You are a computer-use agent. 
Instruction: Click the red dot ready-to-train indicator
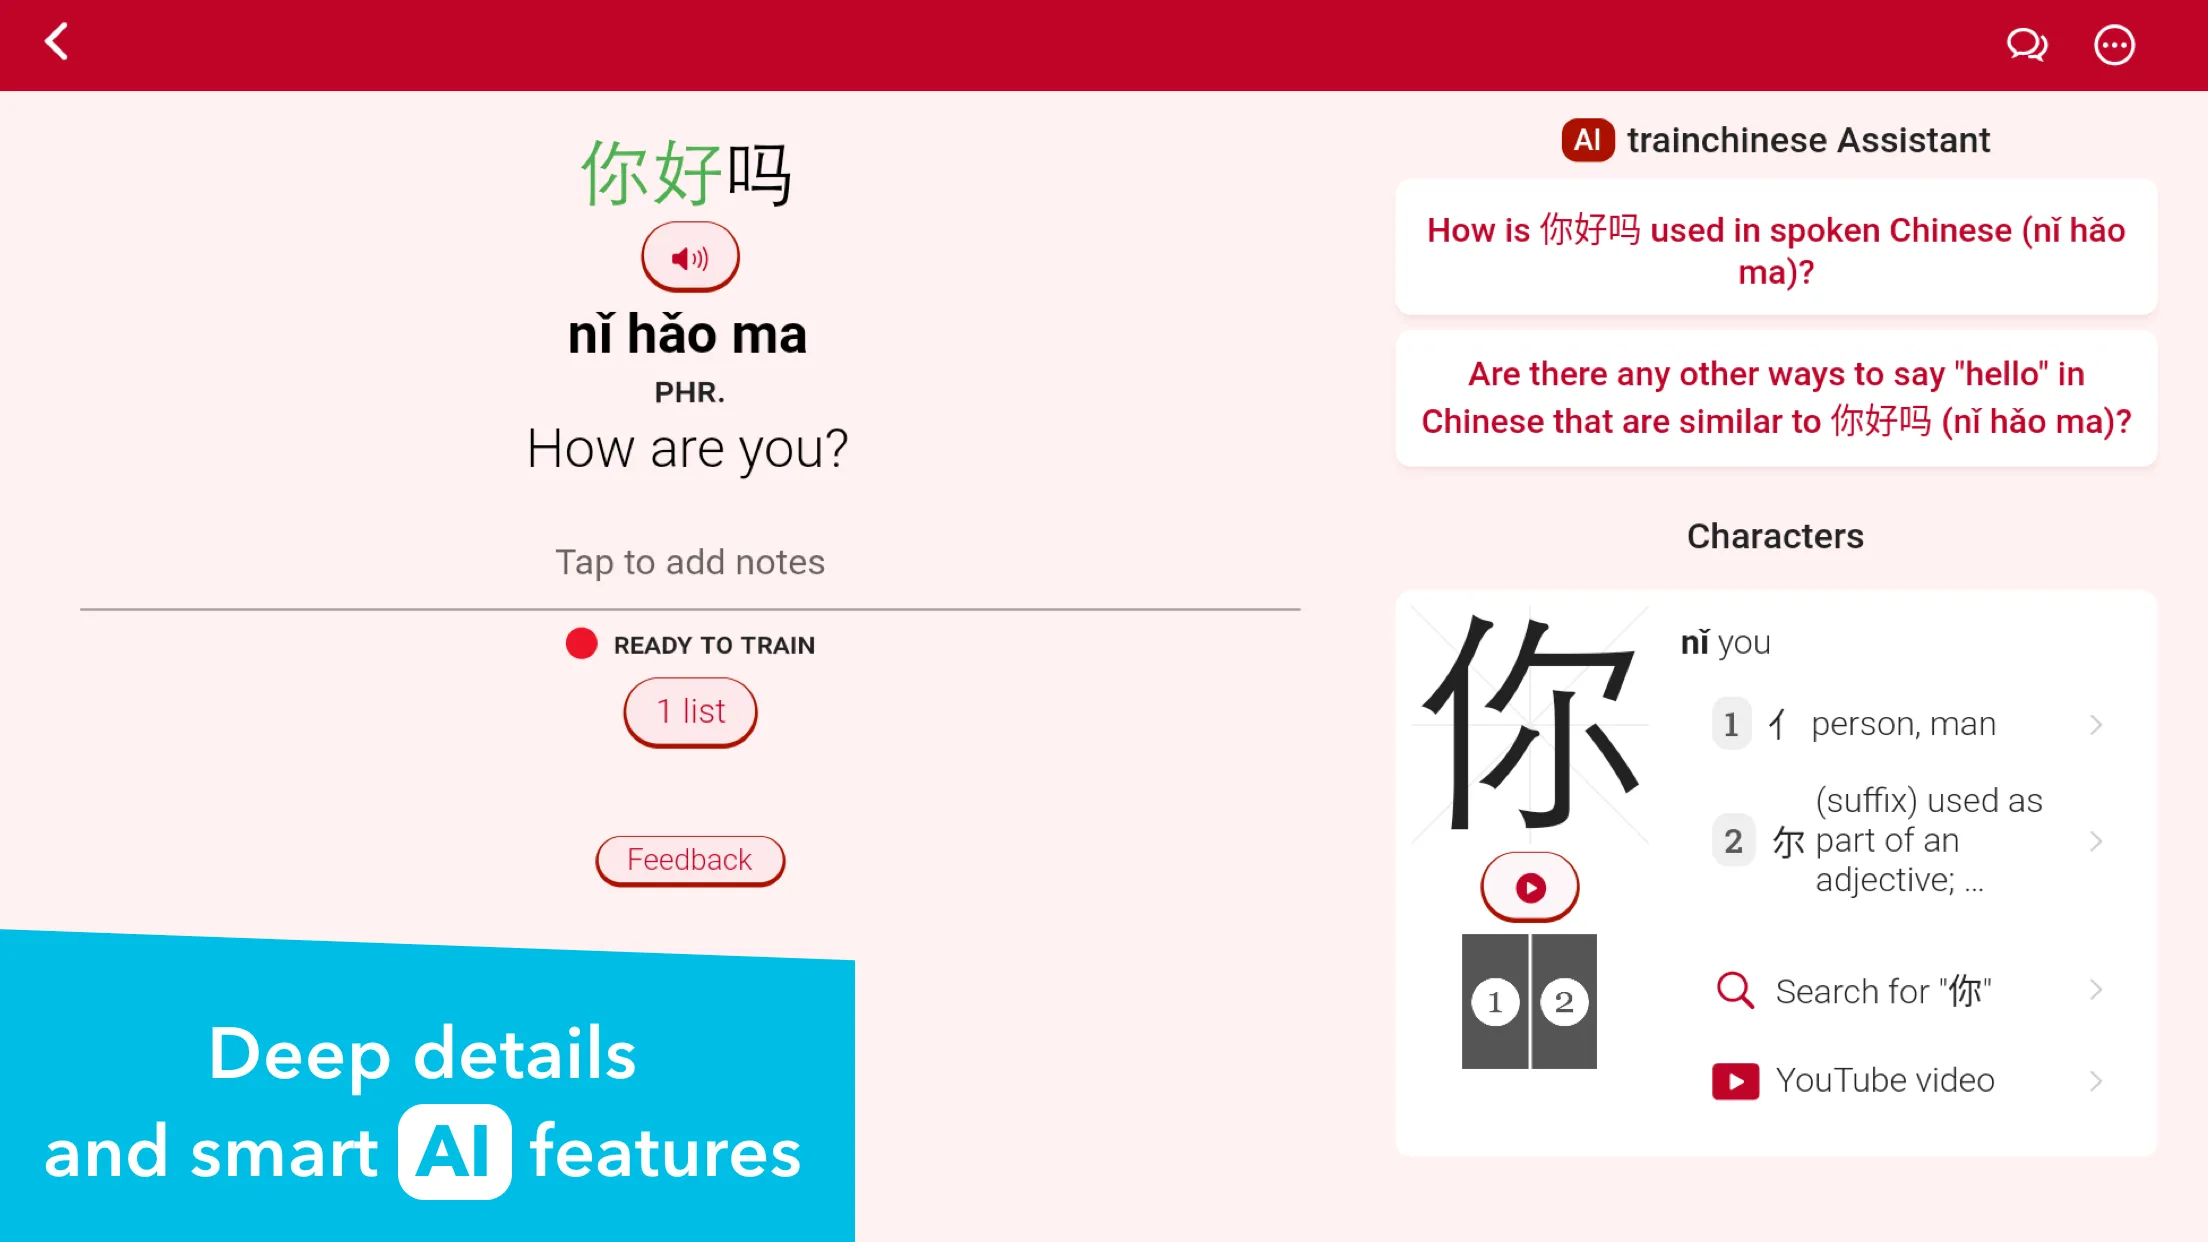click(x=582, y=643)
